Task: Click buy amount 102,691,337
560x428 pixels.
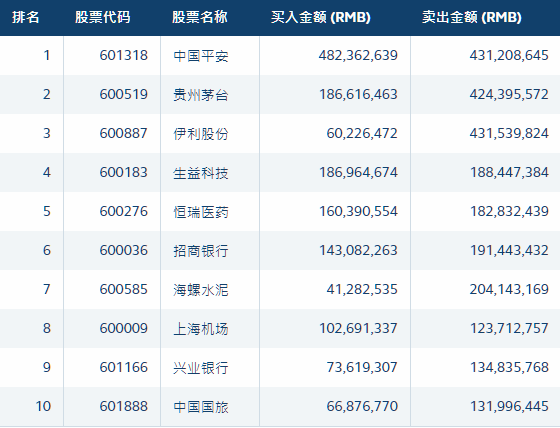Action: tap(358, 328)
